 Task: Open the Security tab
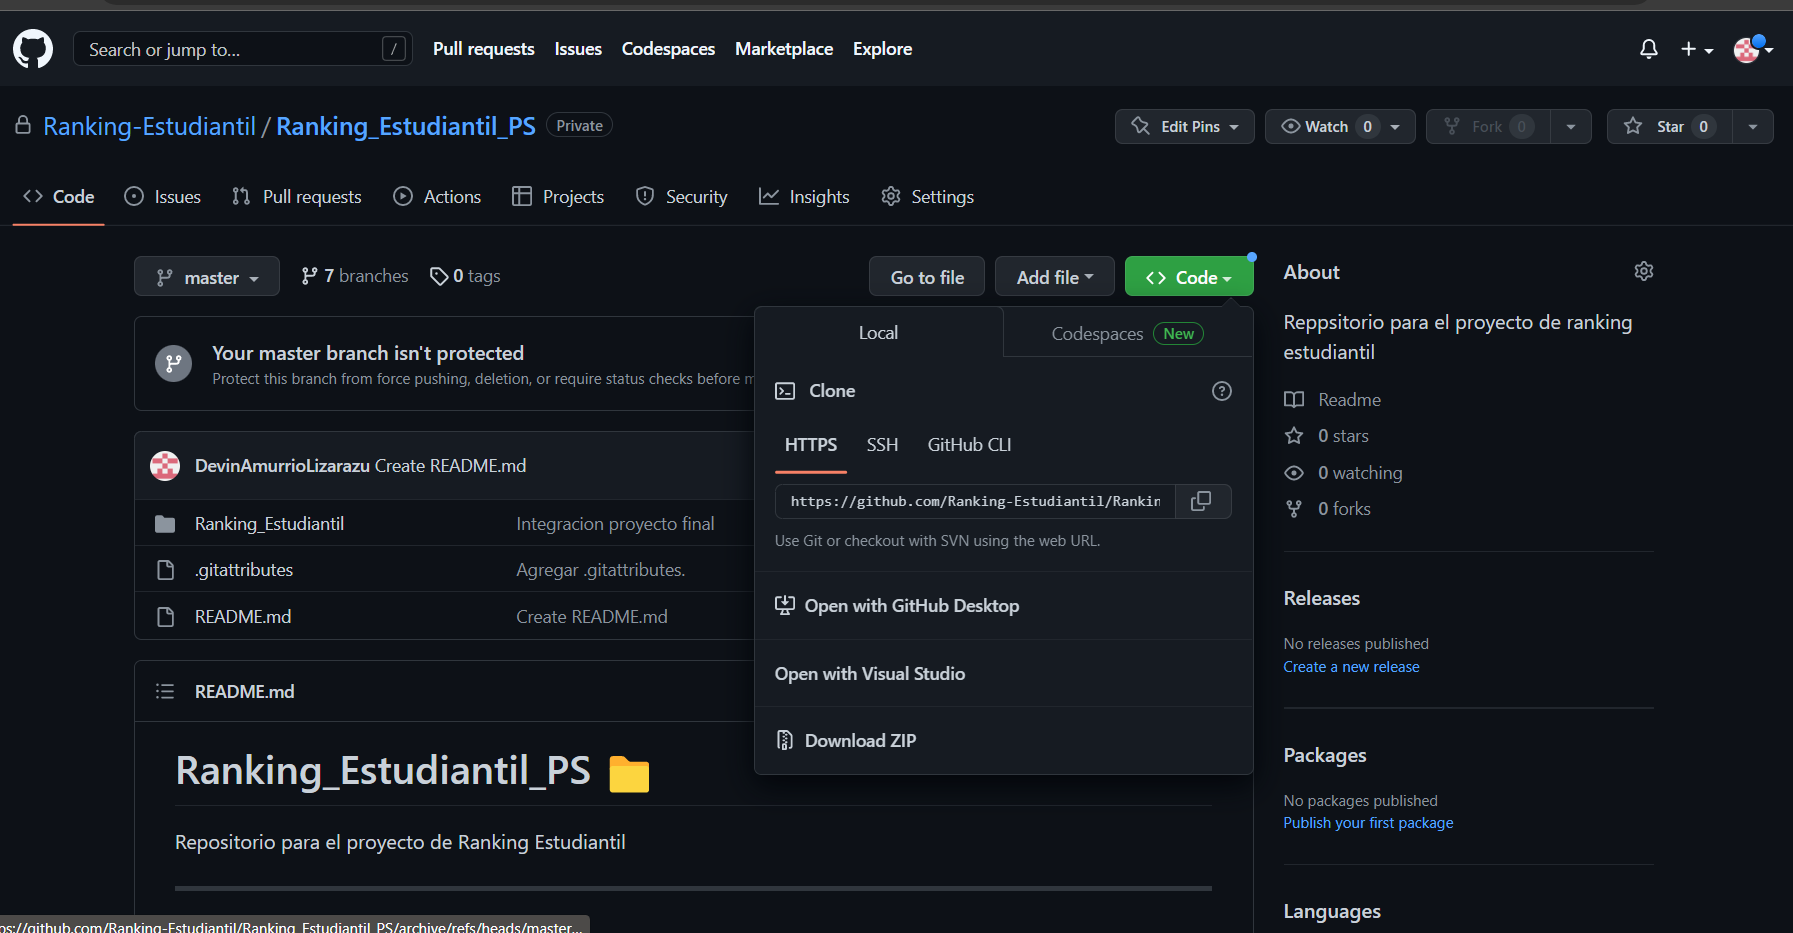pos(682,197)
